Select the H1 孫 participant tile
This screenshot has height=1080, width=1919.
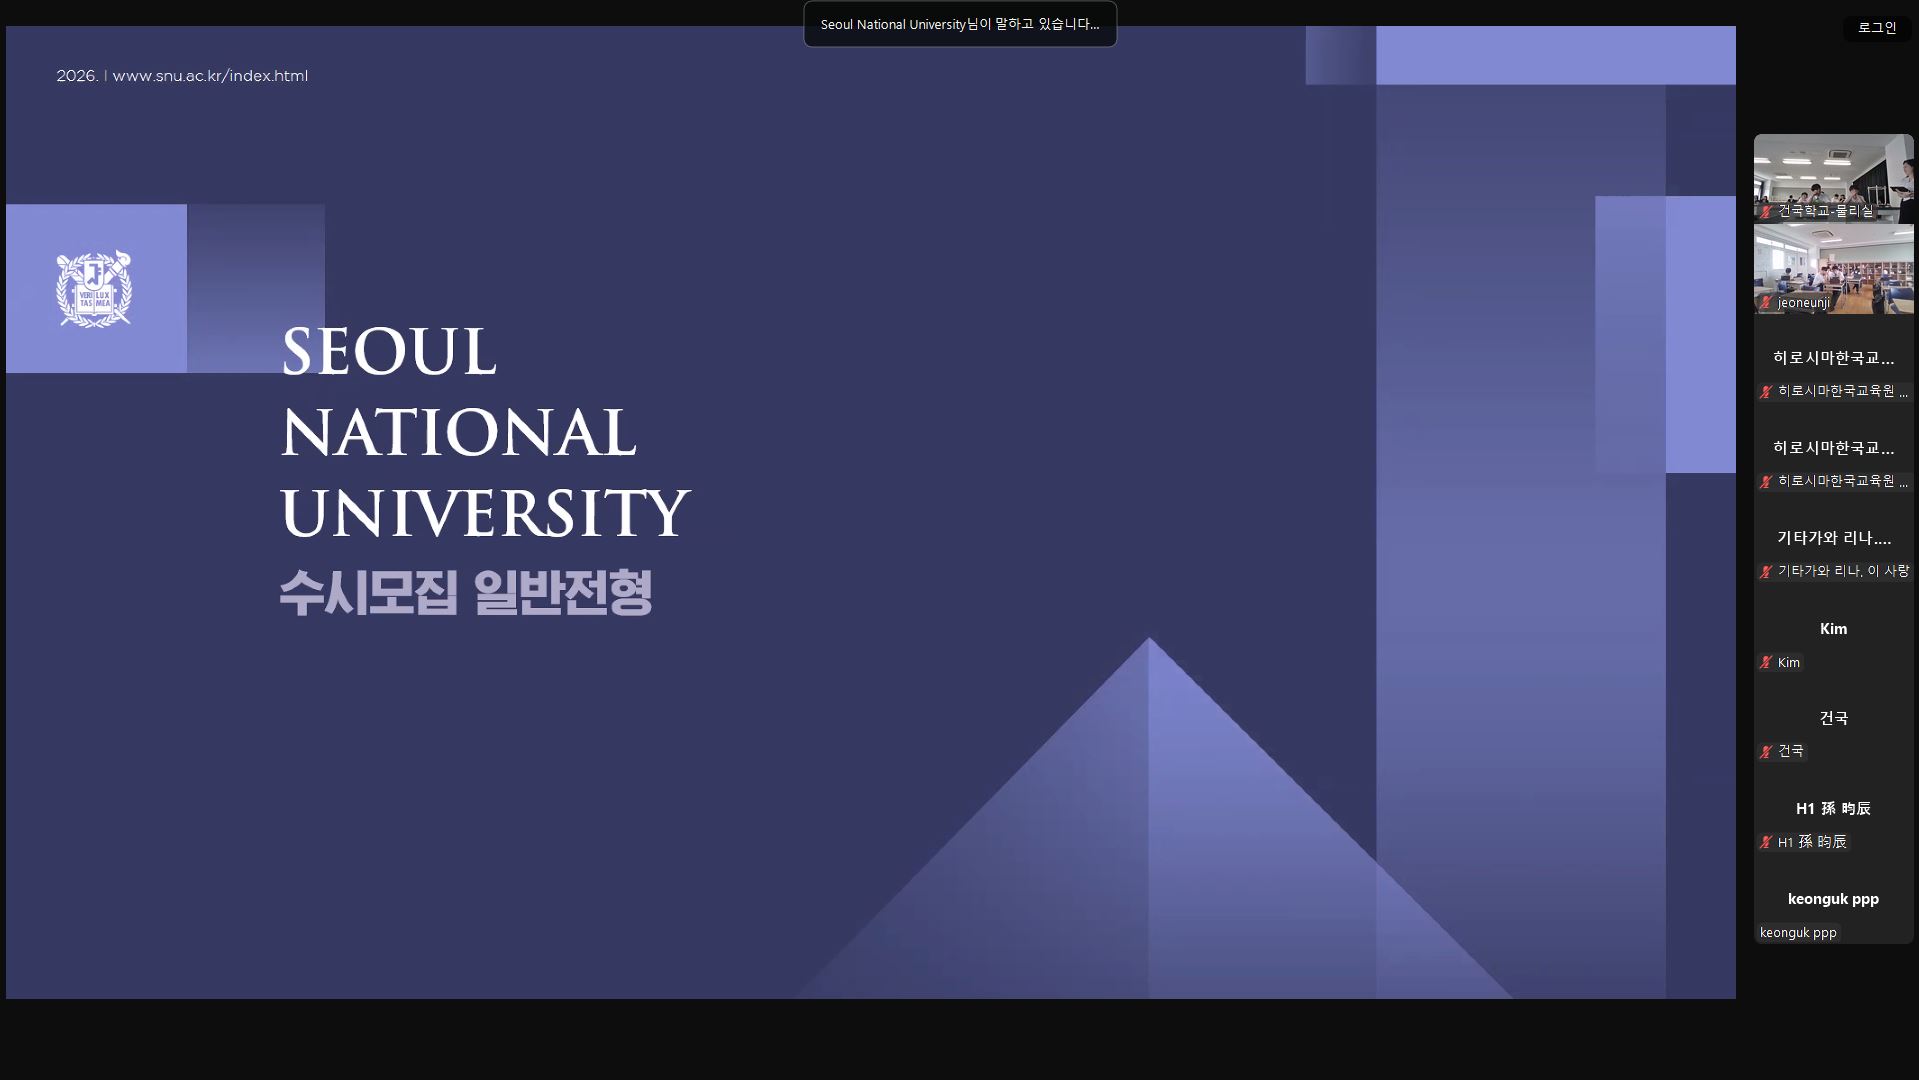1833,809
